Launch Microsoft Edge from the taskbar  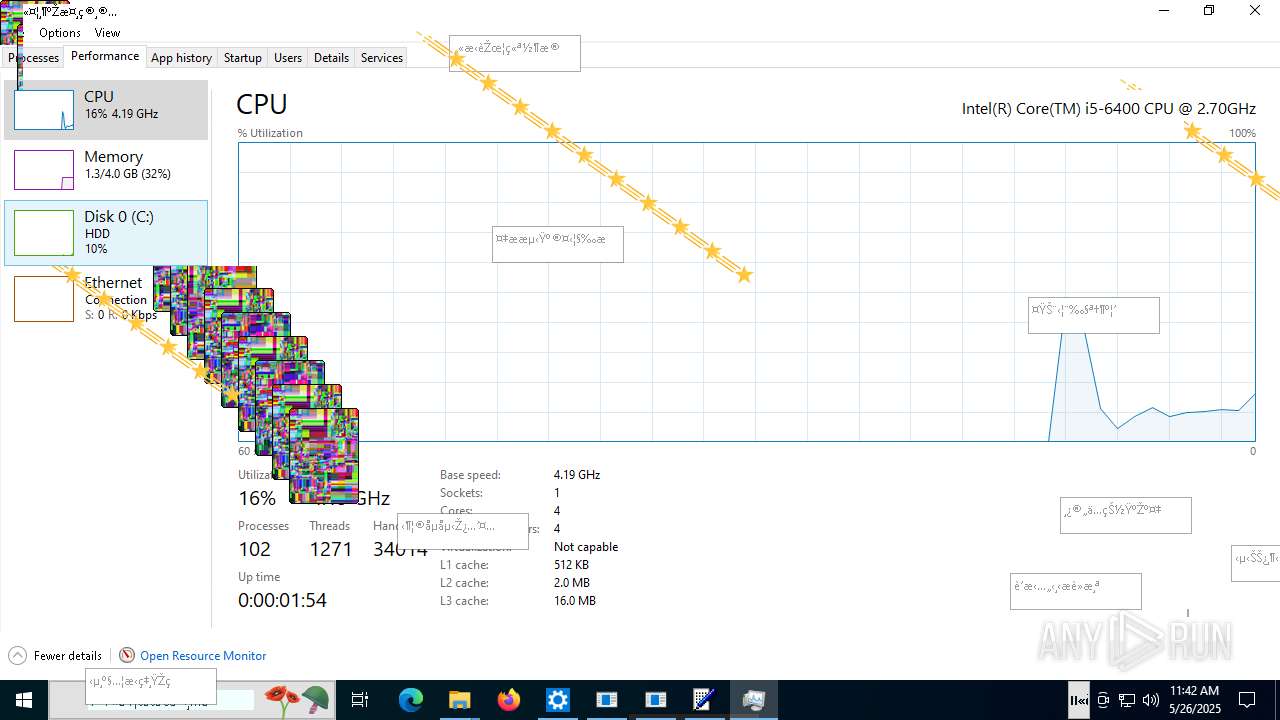pos(411,700)
